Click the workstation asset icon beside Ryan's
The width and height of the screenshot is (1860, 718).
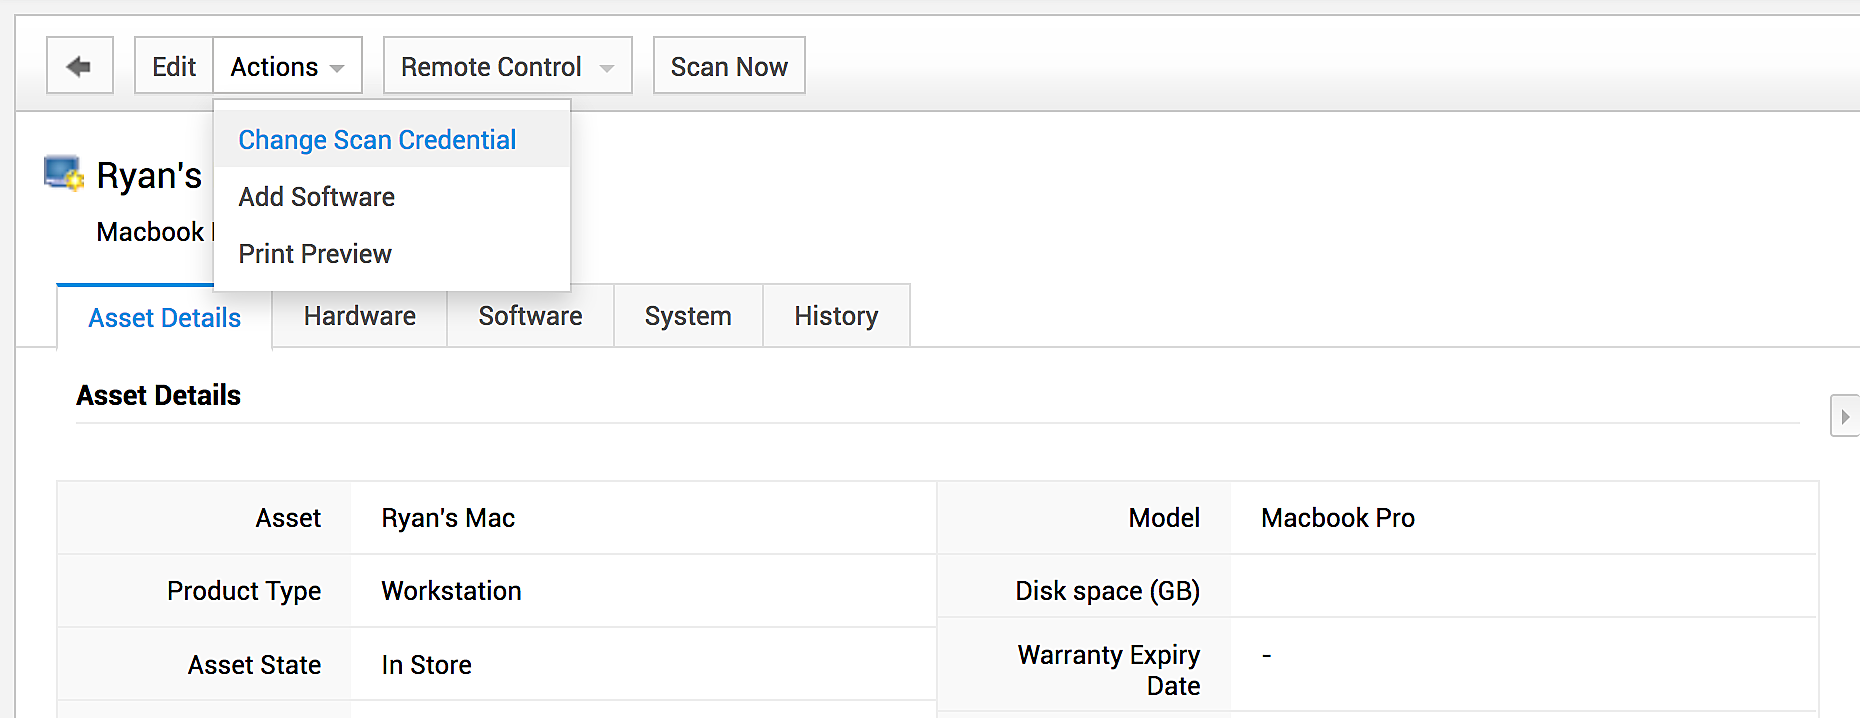[64, 173]
